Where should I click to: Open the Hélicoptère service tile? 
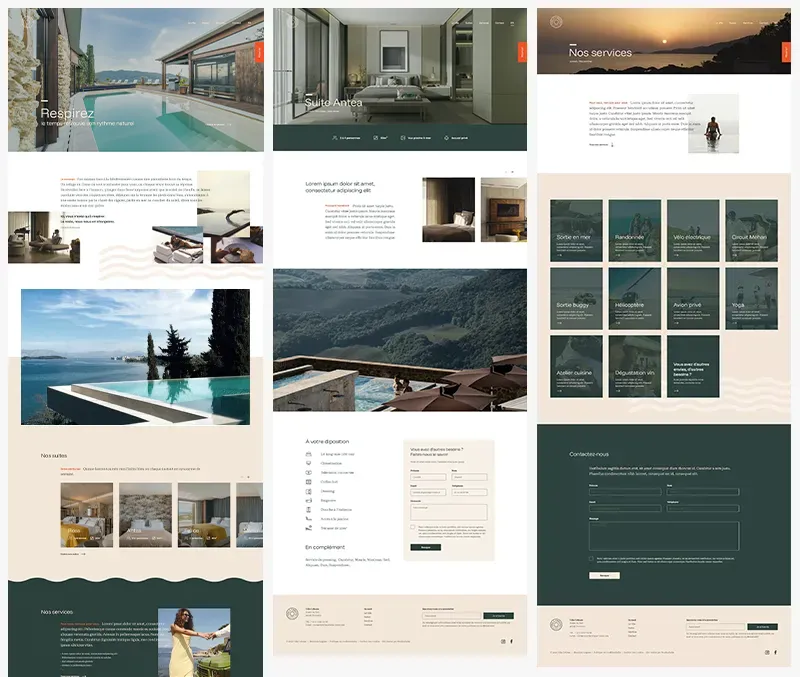click(635, 297)
